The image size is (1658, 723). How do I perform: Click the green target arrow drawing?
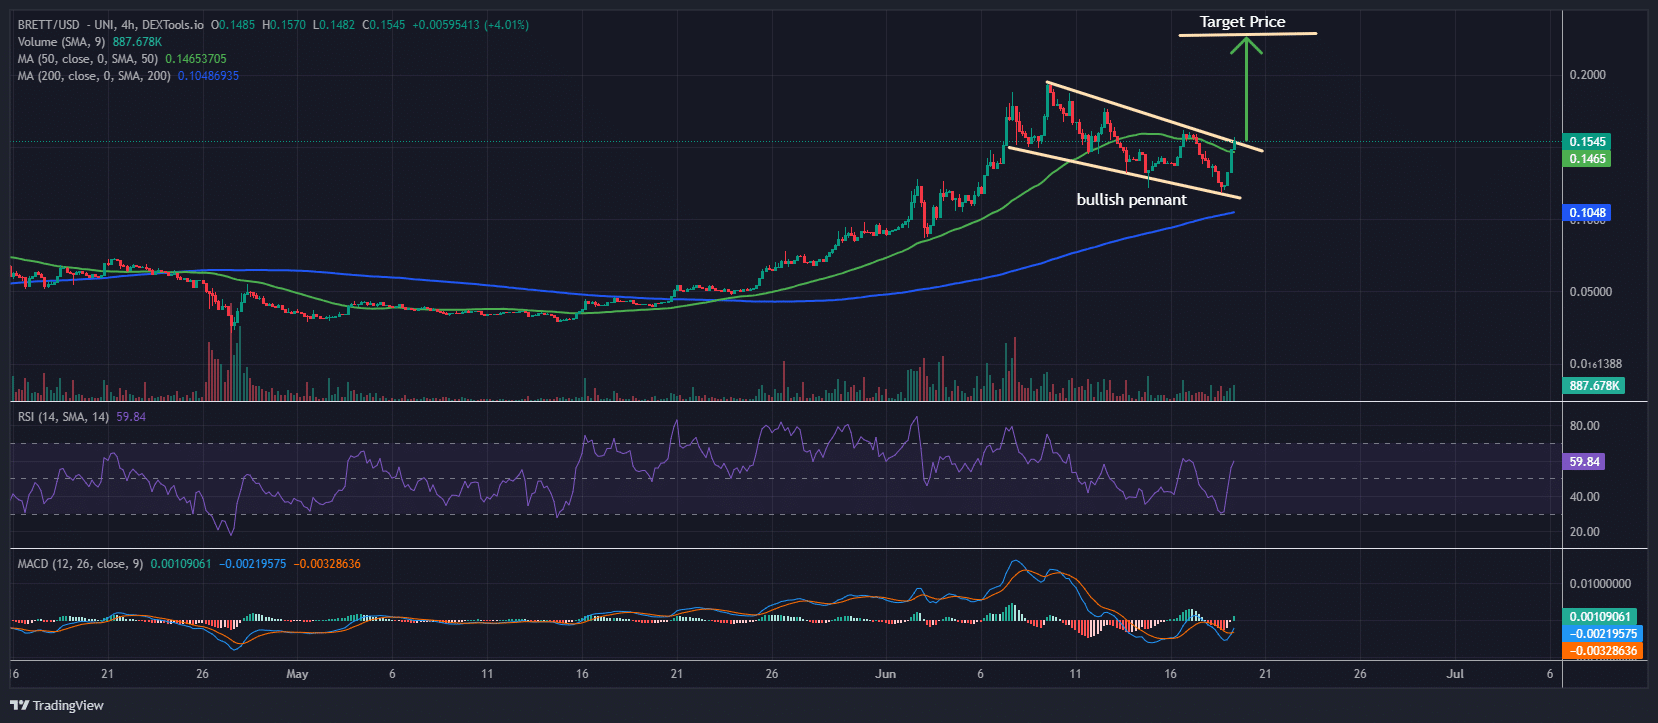(1246, 88)
